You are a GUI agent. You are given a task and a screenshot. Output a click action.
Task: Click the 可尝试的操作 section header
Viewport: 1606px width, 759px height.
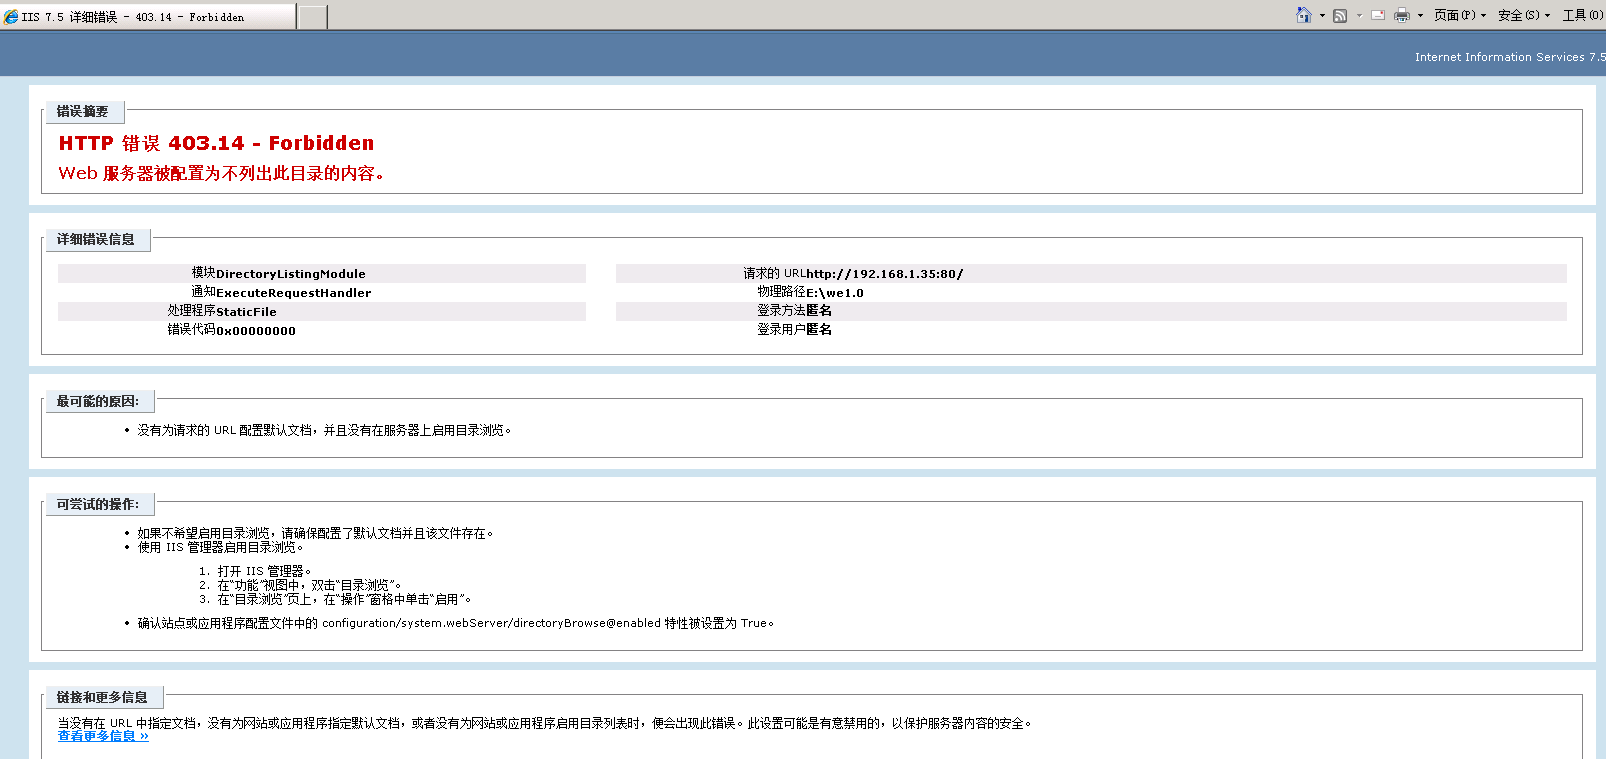pyautogui.click(x=98, y=505)
